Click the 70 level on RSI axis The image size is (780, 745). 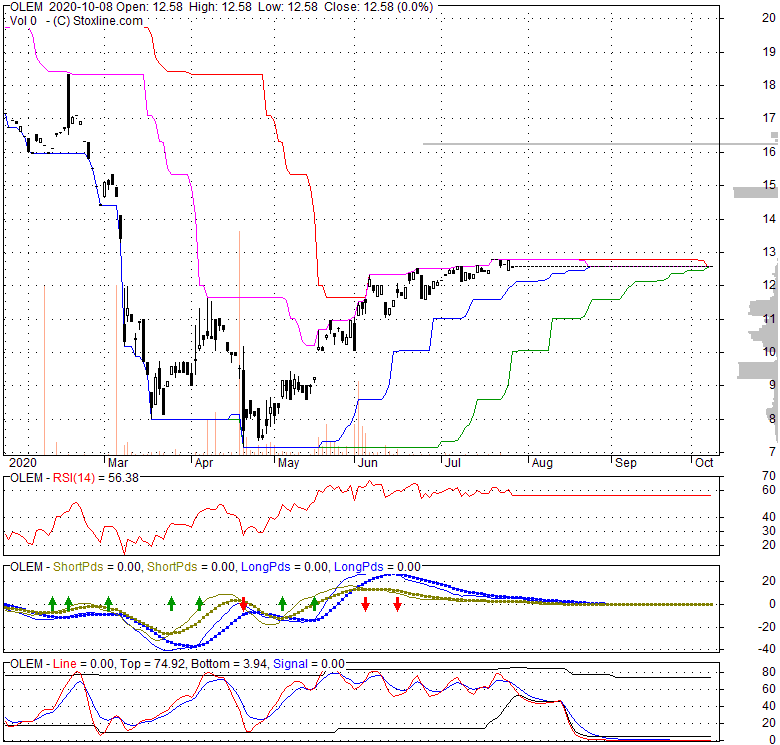769,476
